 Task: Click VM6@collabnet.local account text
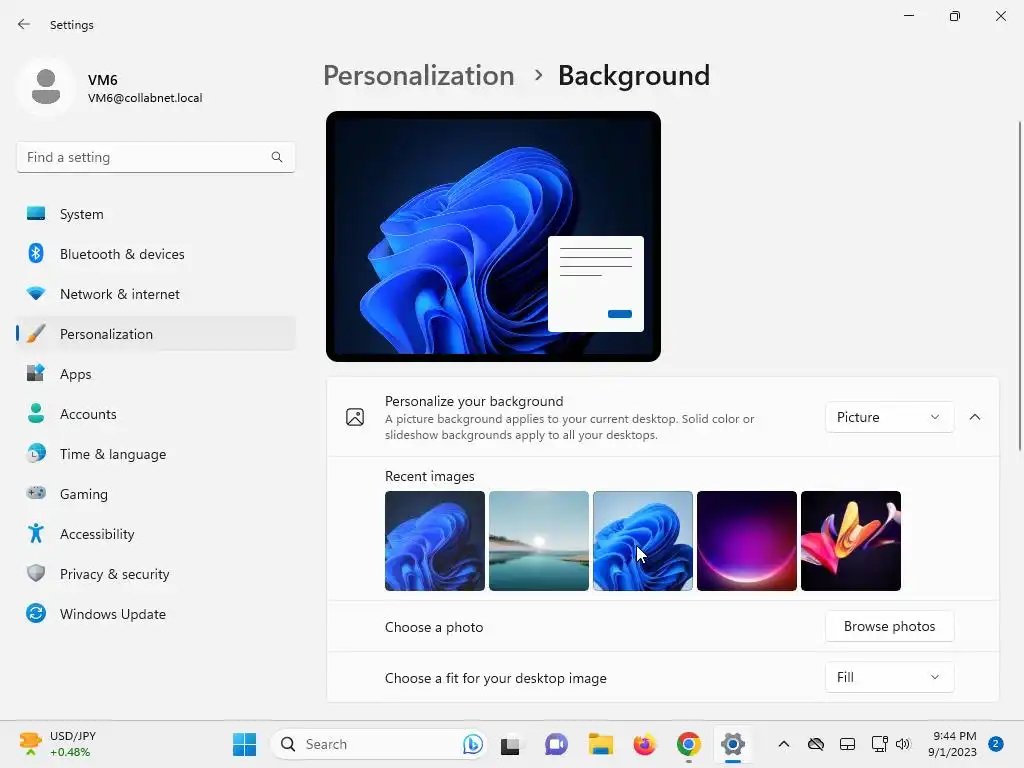[145, 98]
